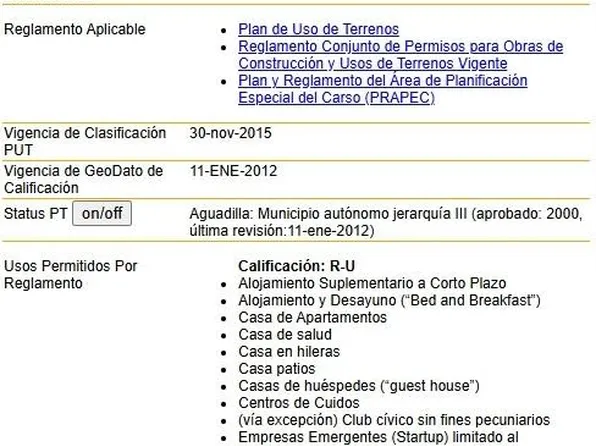This screenshot has width=596, height=446.
Task: Click Alojamiento Suplementario a Corto Plazo
Action: [x=372, y=283]
